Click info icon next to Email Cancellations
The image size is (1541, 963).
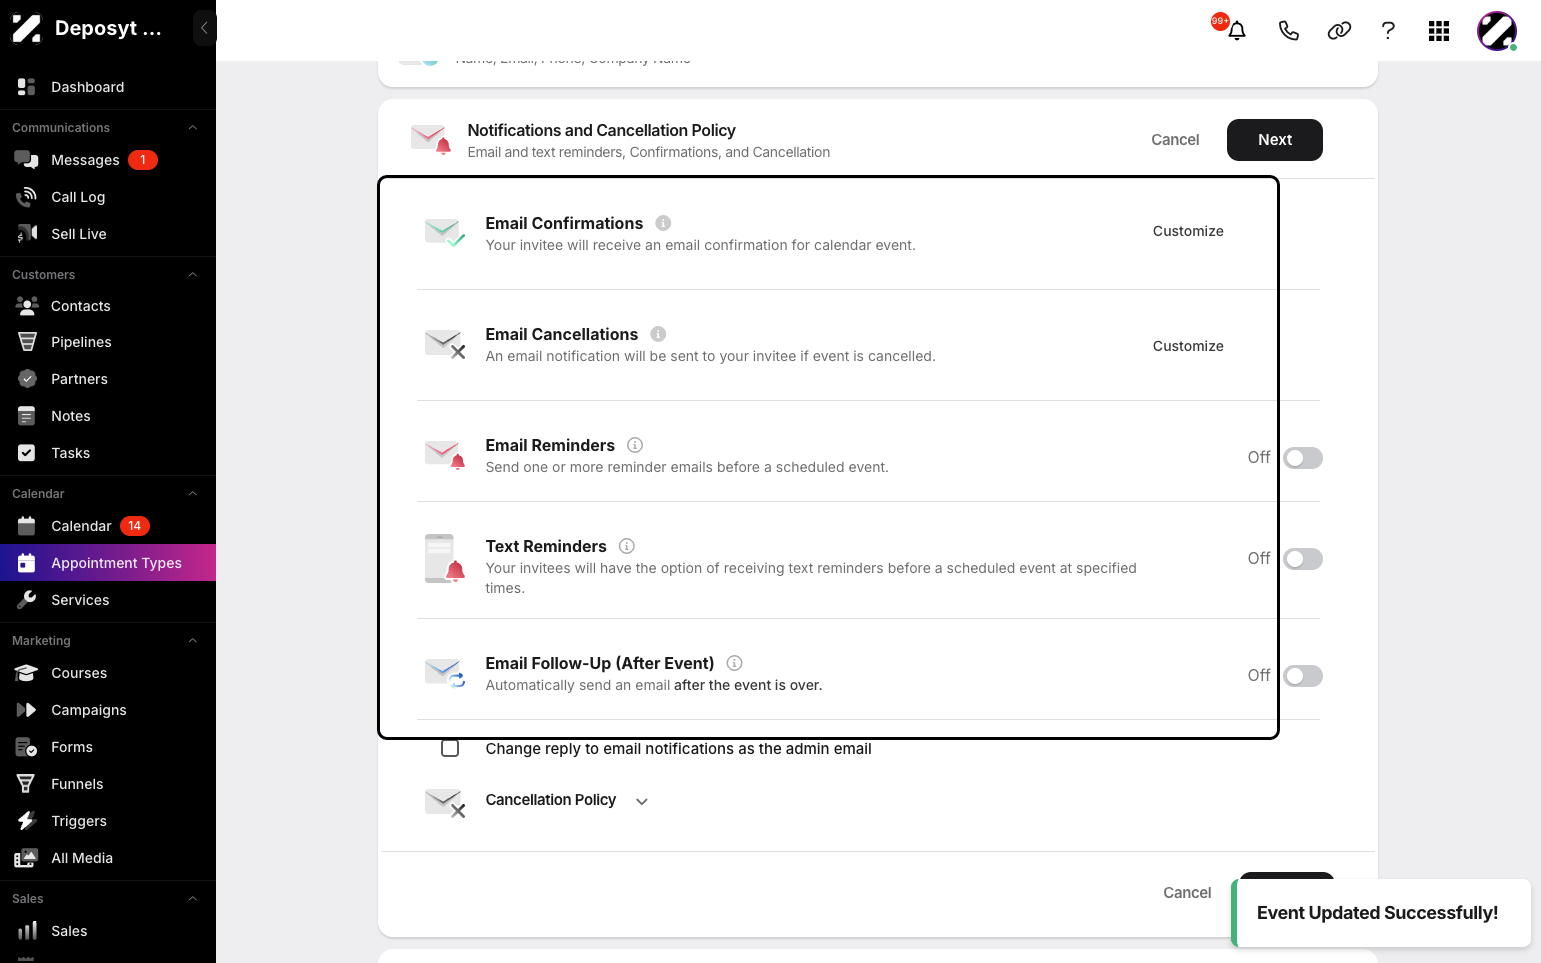pos(658,334)
